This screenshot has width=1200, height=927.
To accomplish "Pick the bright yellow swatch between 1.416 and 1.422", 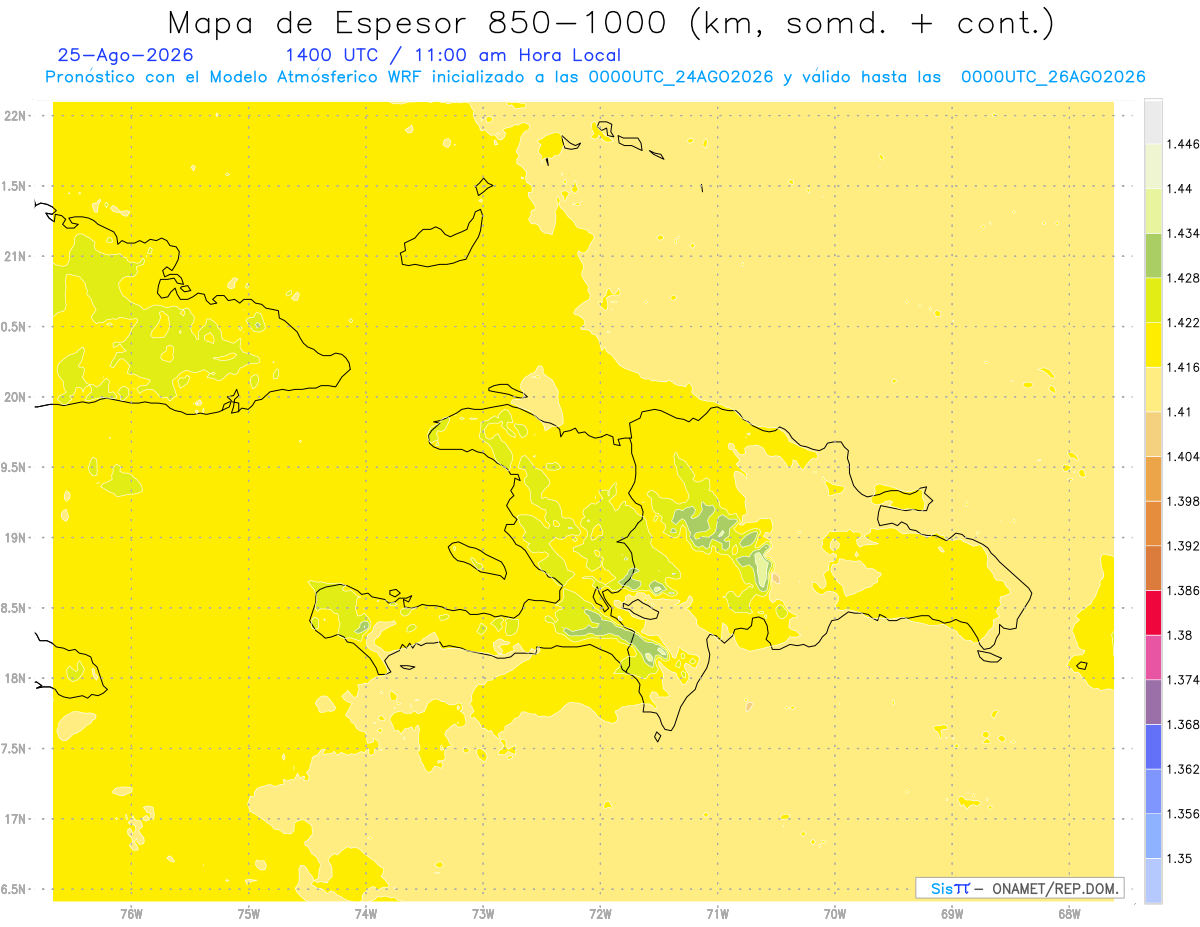I will pyautogui.click(x=1153, y=345).
